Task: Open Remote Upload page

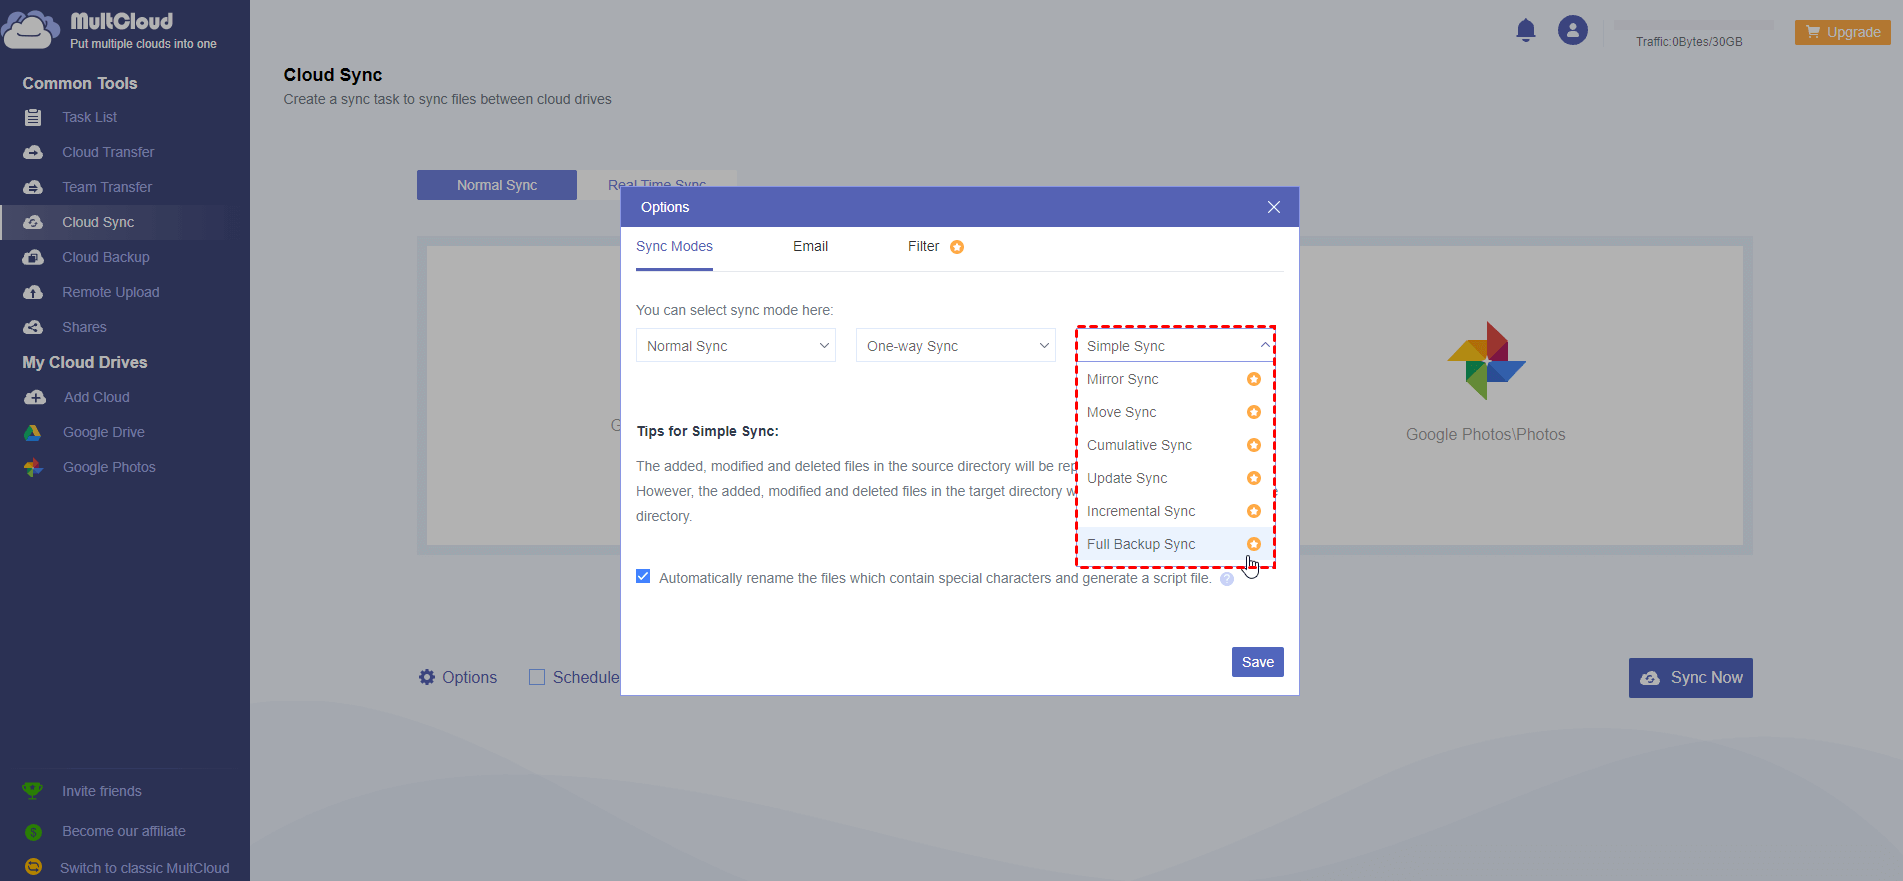Action: click(111, 293)
